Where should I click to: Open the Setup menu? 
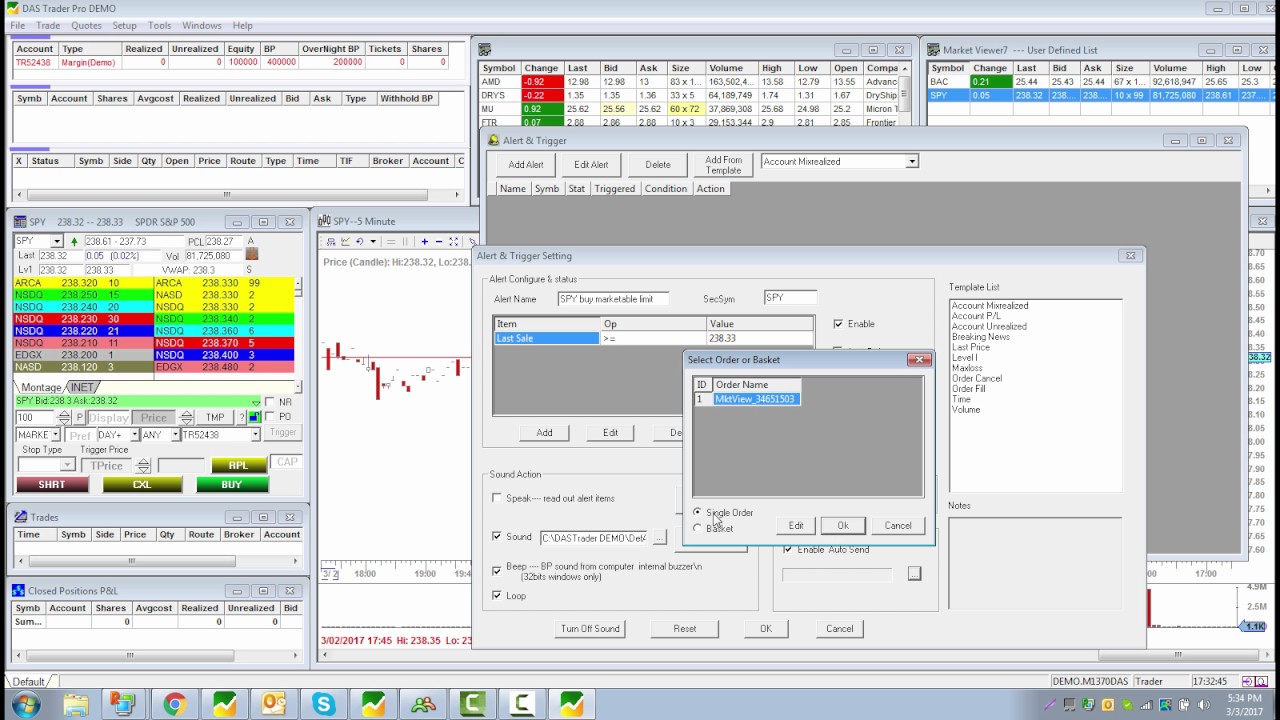pos(124,25)
